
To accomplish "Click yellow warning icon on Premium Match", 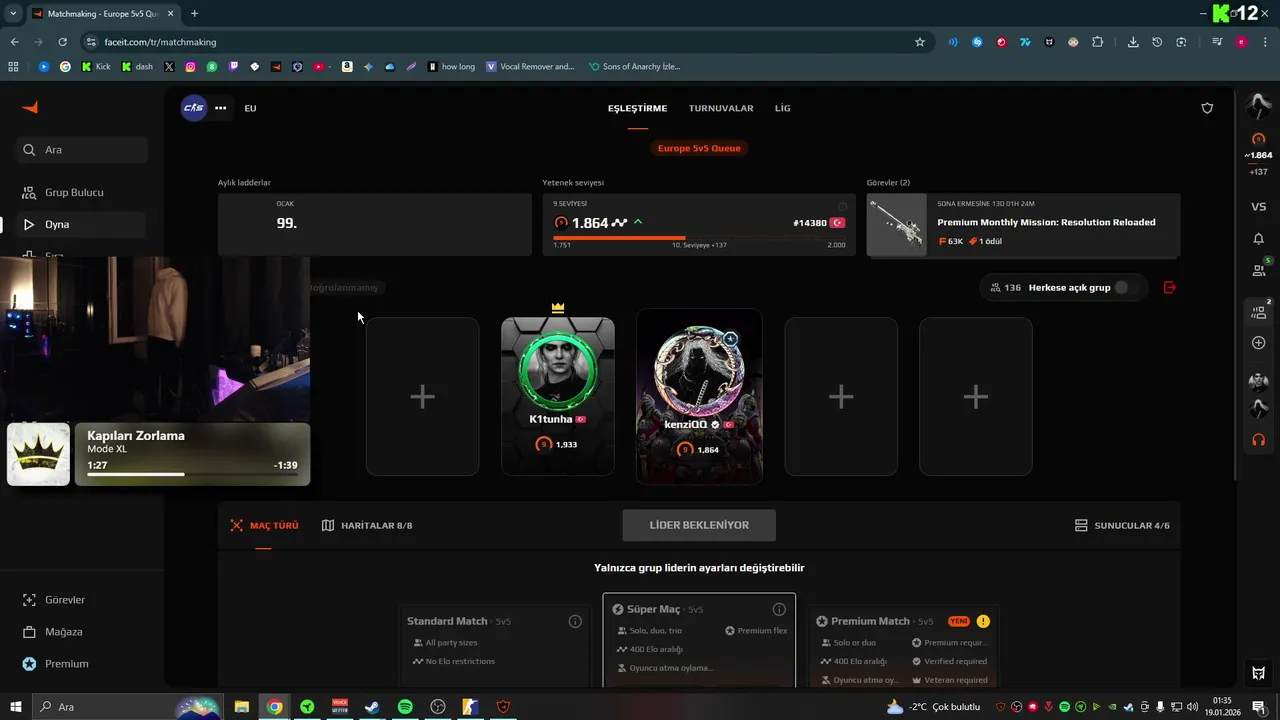I will pos(983,621).
